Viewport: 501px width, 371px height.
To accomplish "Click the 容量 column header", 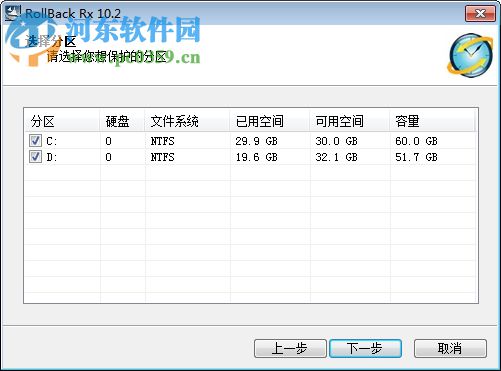I will point(432,121).
